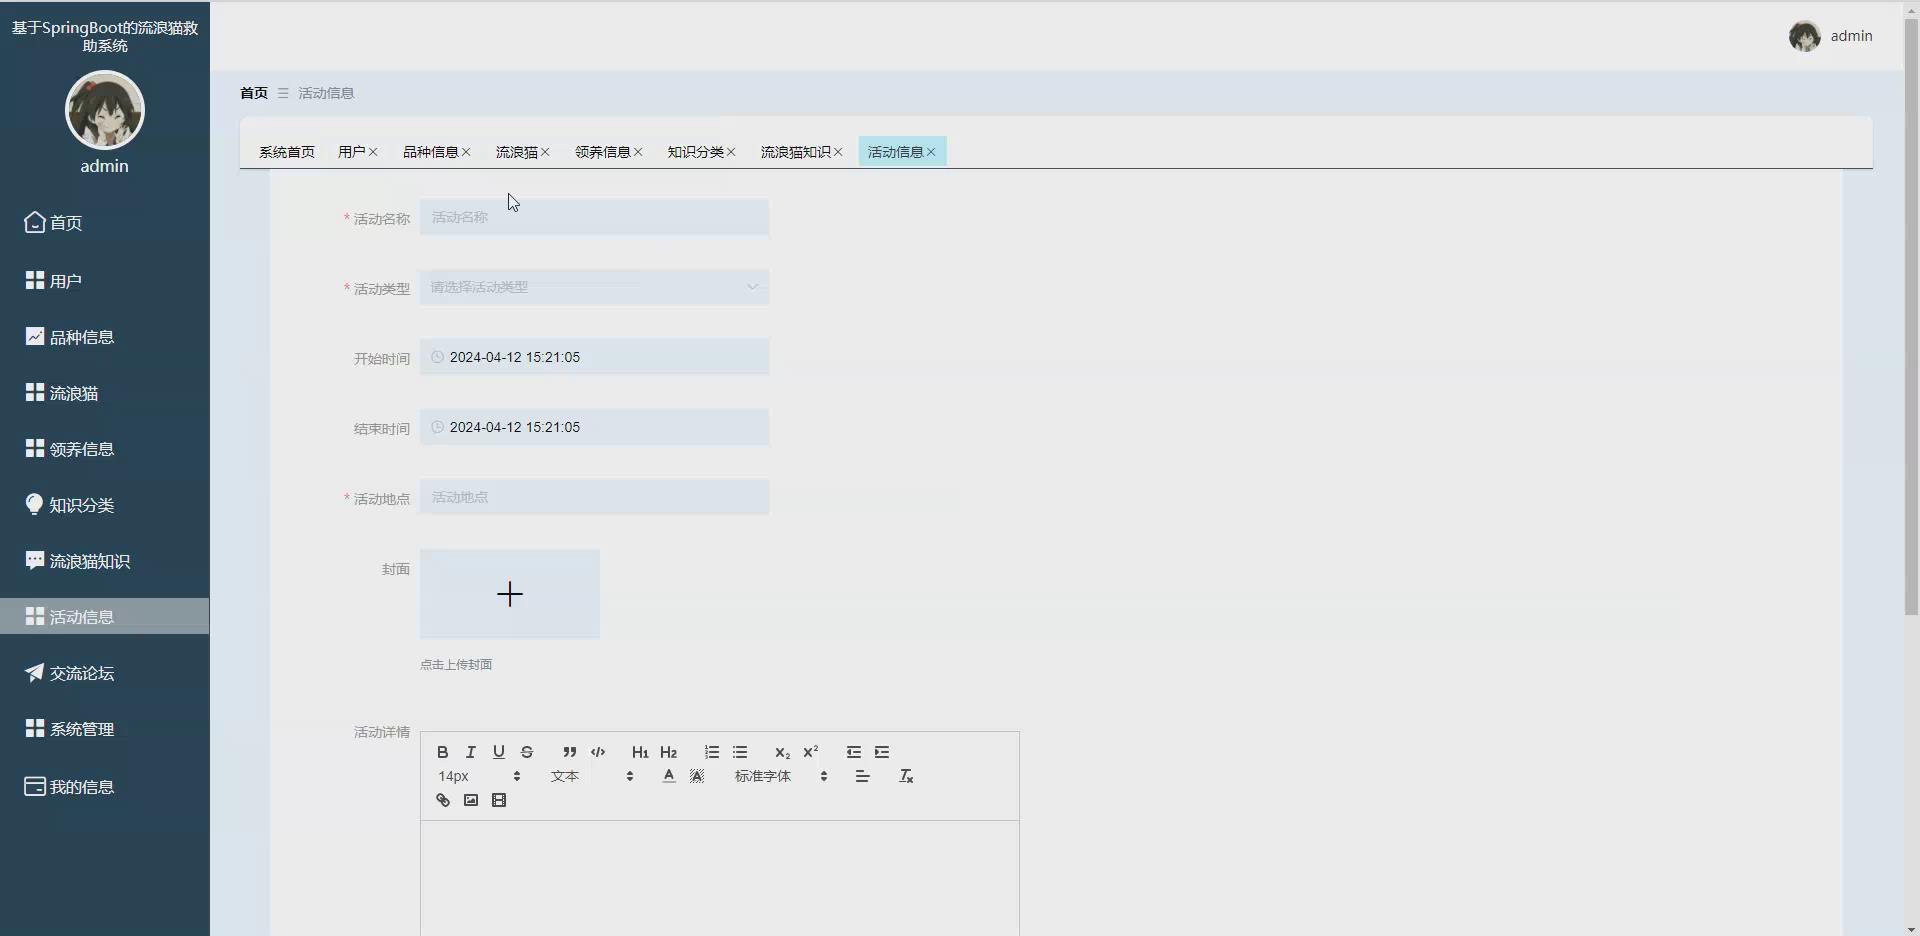Insert a hyperlink in the editor
1920x936 pixels.
[443, 800]
